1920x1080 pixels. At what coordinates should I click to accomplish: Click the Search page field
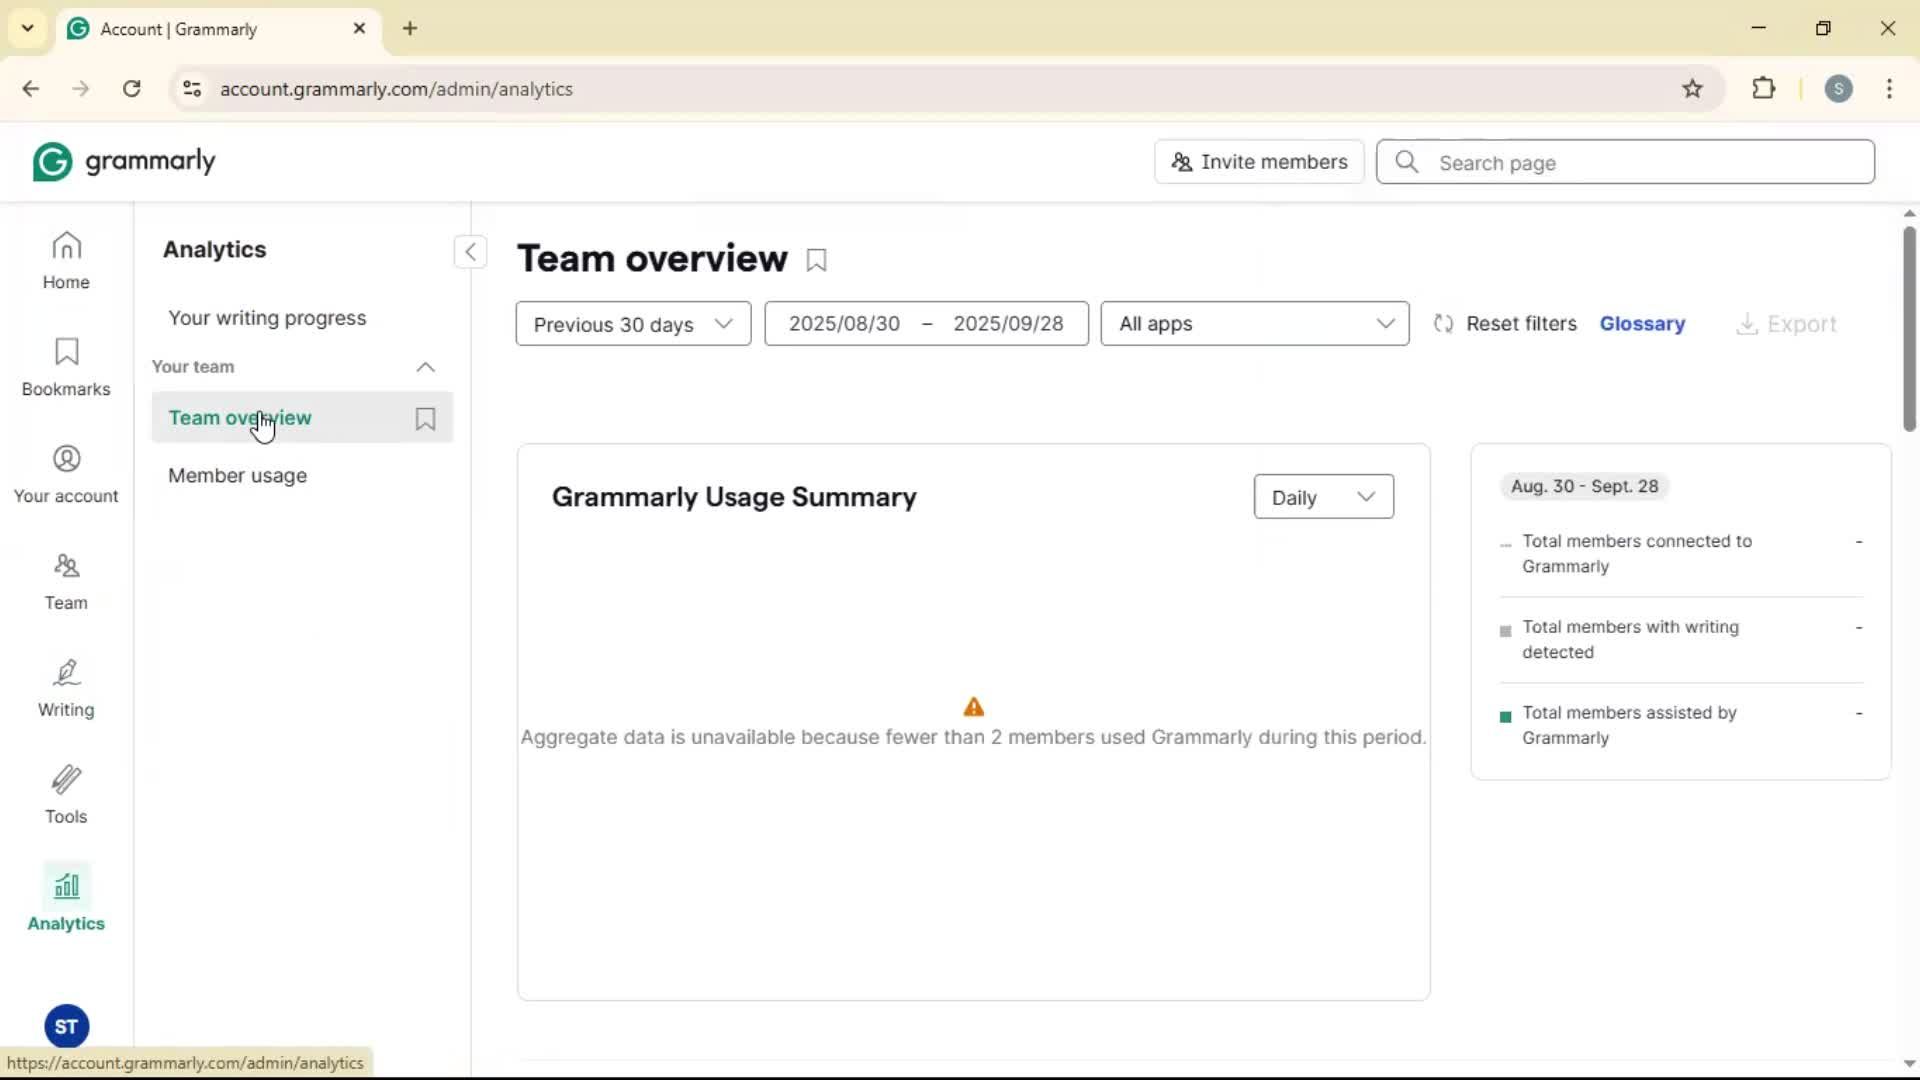[x=1640, y=163]
